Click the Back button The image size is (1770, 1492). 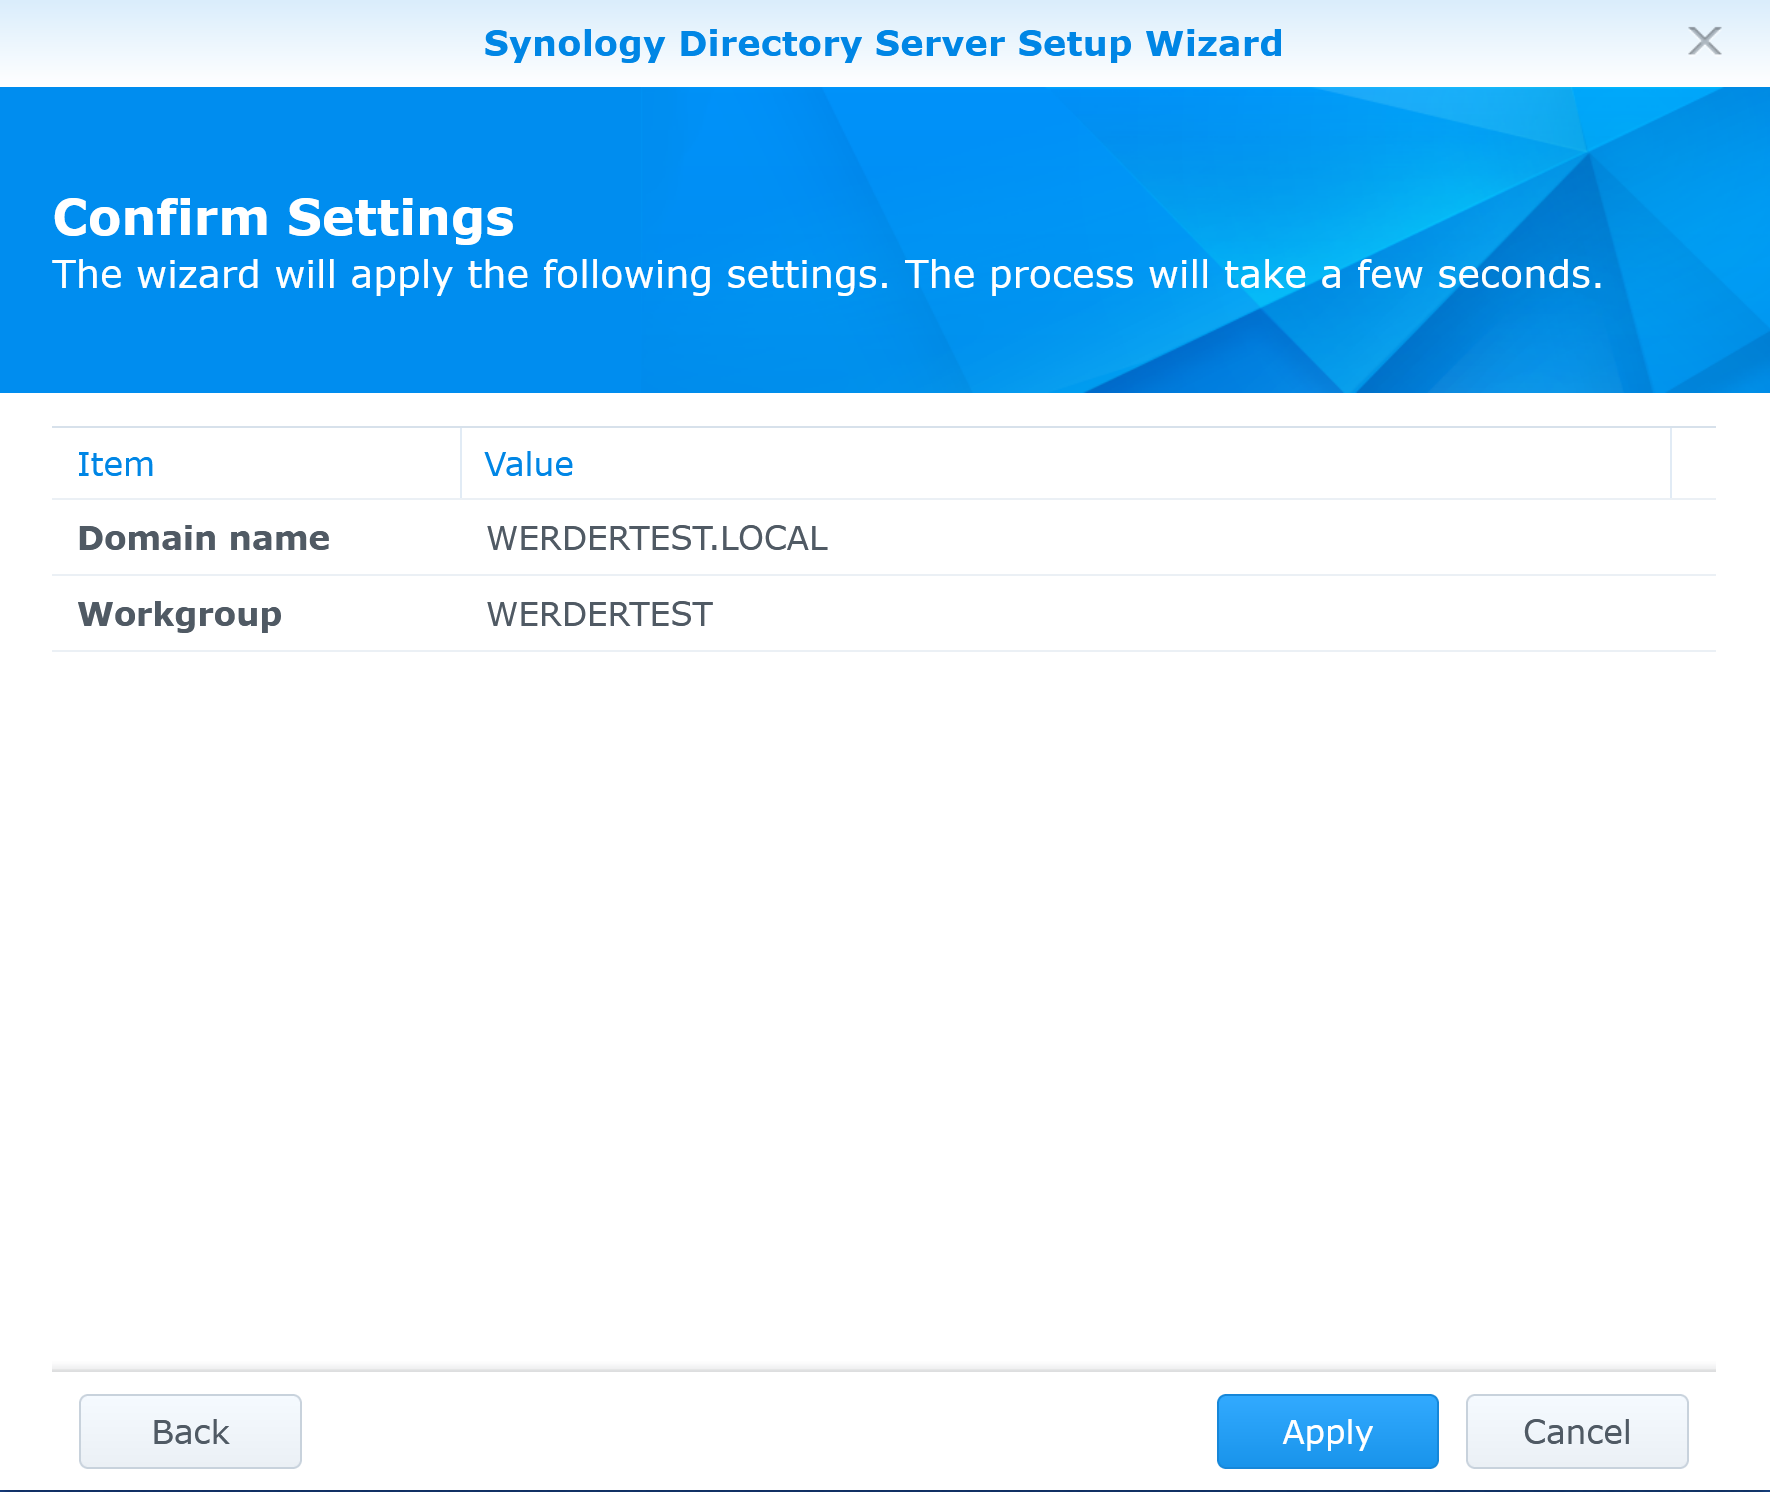pyautogui.click(x=189, y=1431)
